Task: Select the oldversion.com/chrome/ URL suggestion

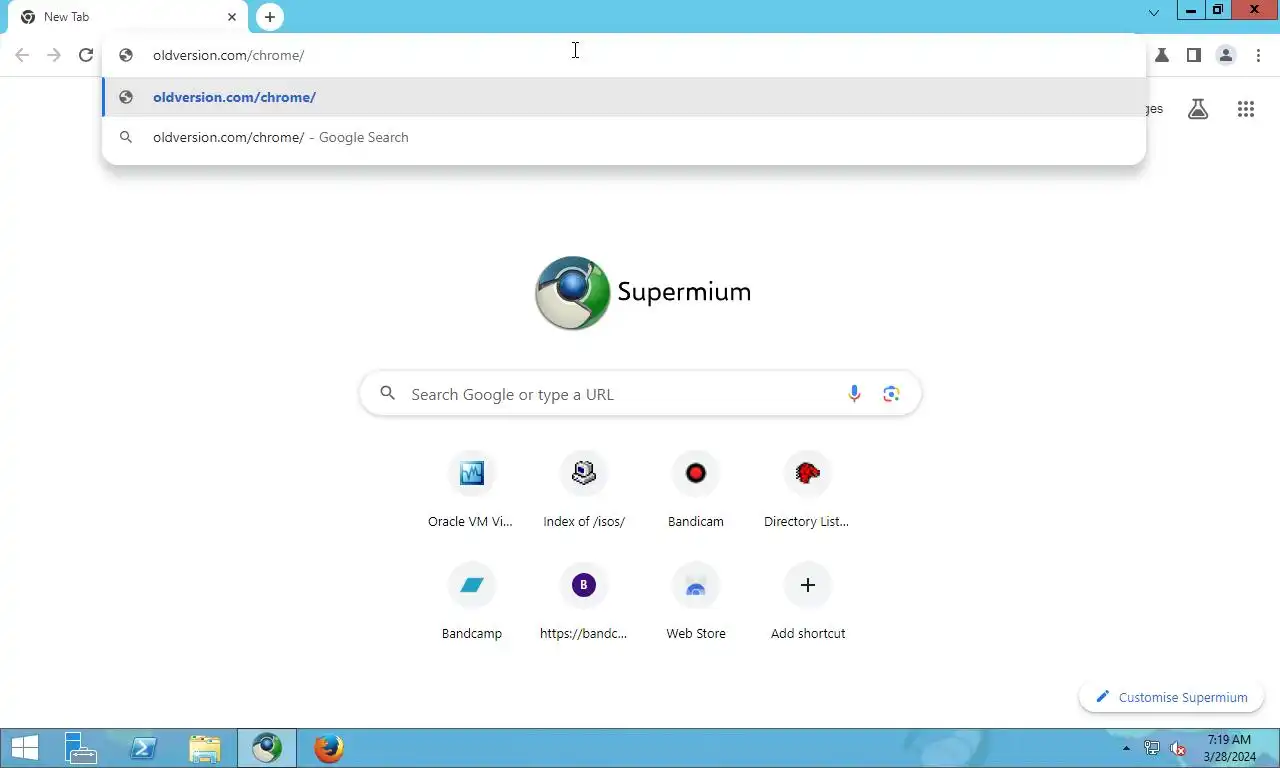Action: point(624,97)
